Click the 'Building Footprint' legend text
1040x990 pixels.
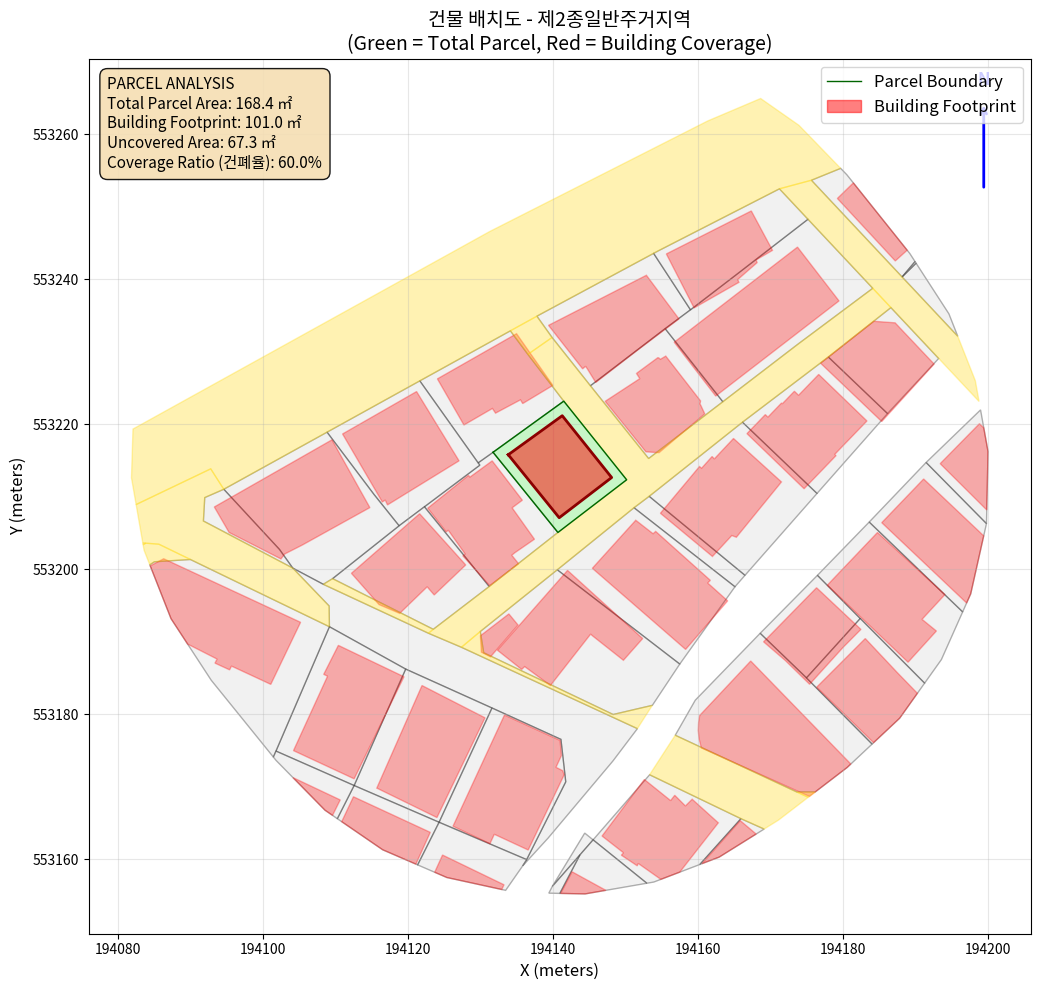point(944,106)
